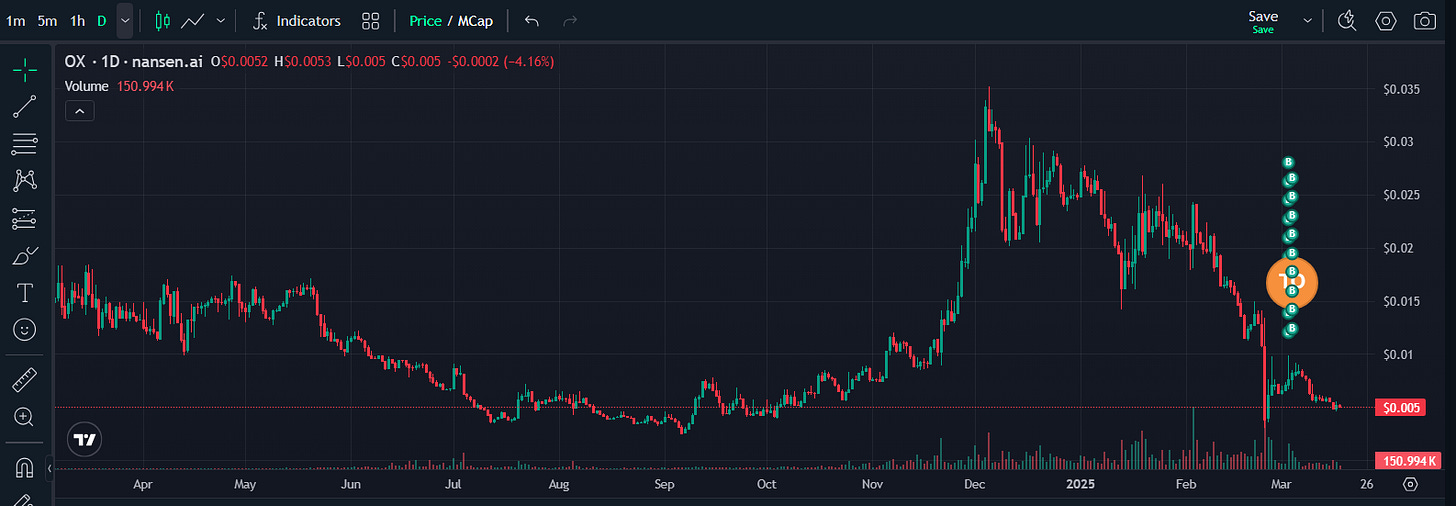Click the $0.005 current price label

(1400, 407)
